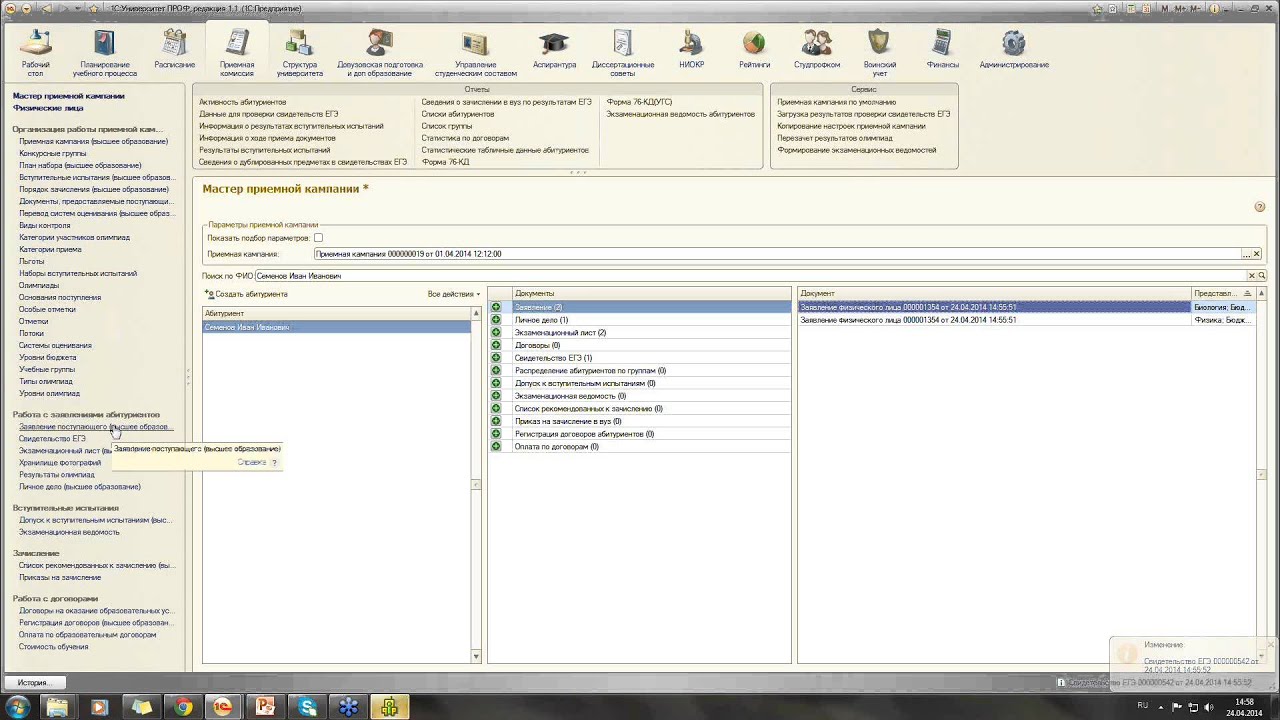Click green plus beside Приказ на зачисление в вуз

point(496,421)
